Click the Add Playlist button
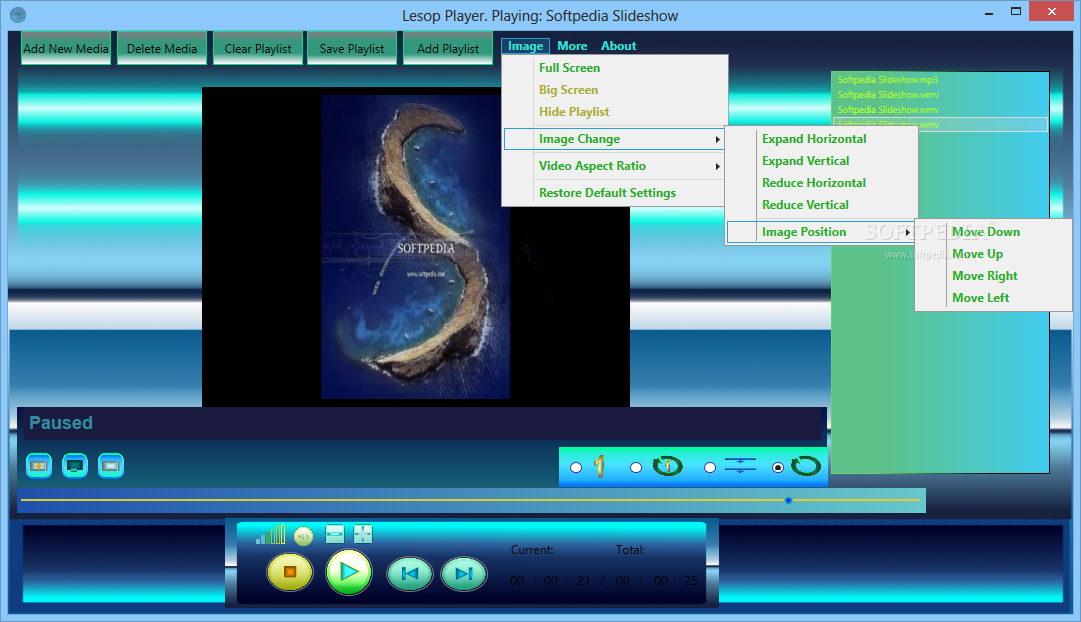This screenshot has height=622, width=1081. tap(448, 49)
